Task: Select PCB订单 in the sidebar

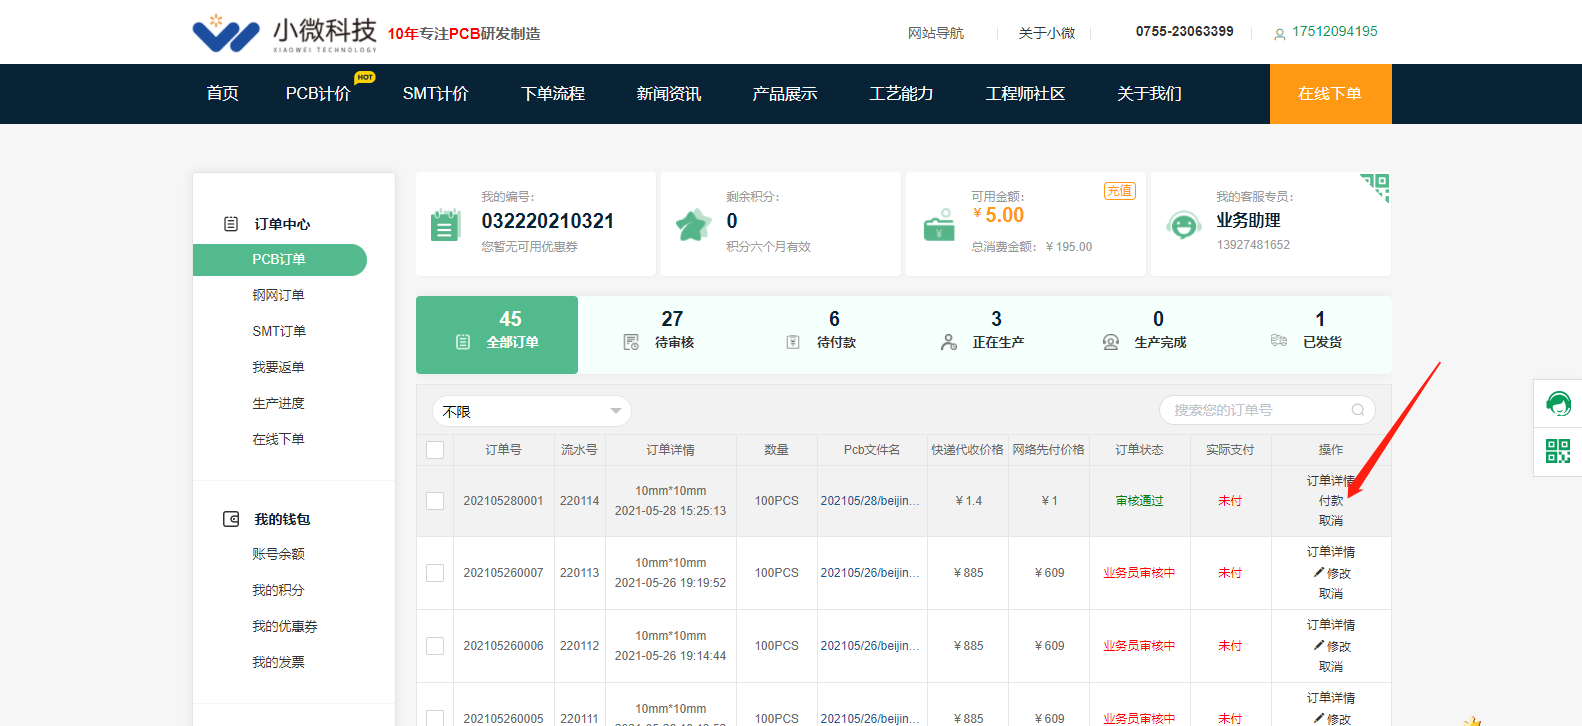Action: pos(280,260)
